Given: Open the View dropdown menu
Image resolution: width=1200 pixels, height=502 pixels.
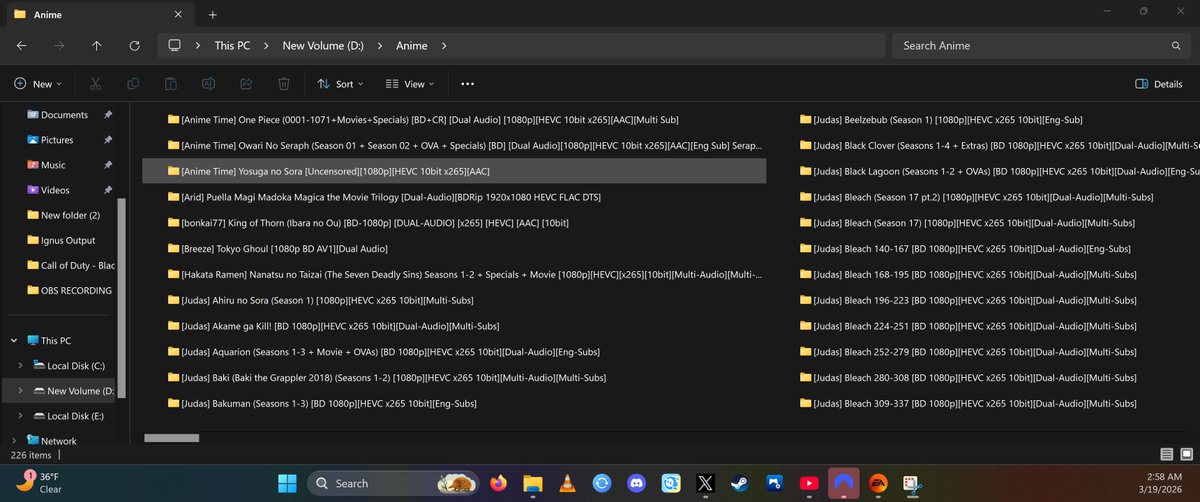Looking at the screenshot, I should [x=411, y=85].
